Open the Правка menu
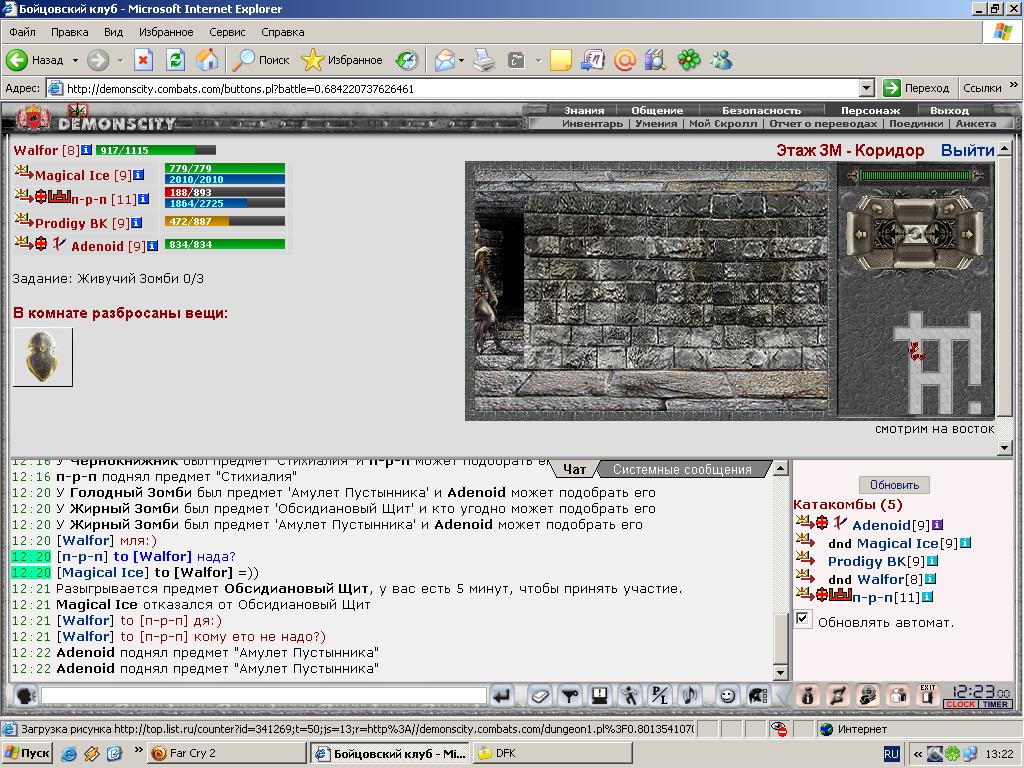Image resolution: width=1024 pixels, height=768 pixels. pyautogui.click(x=69, y=32)
